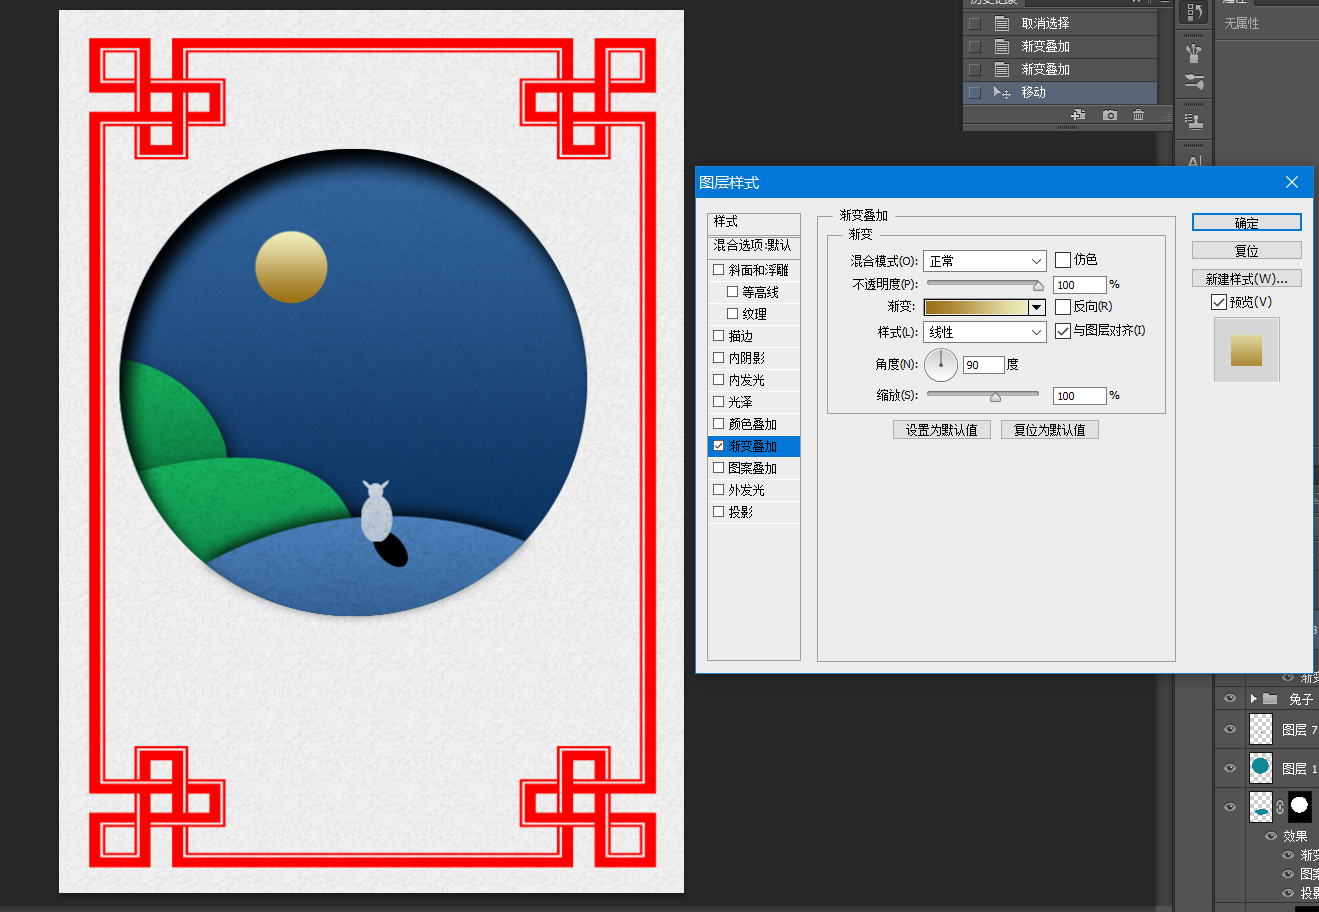1319x912 pixels.
Task: Delete current history state with trash icon
Action: 1138,115
